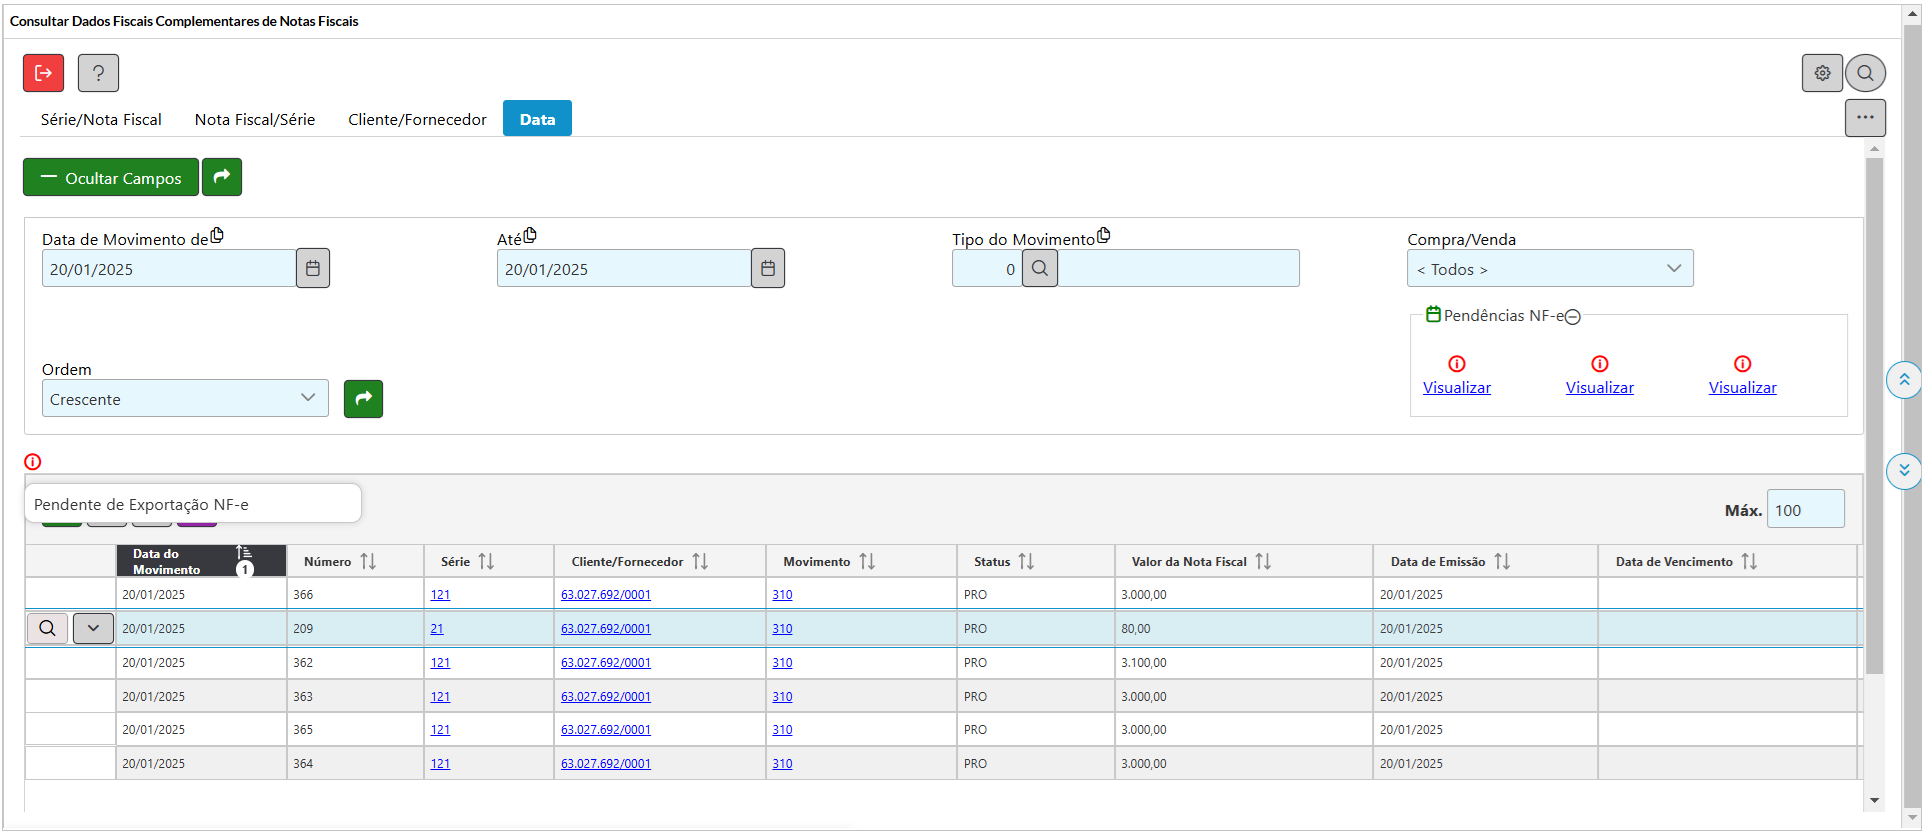The height and width of the screenshot is (832, 1923).
Task: Click Tipo do Movimento lookup magnifier
Action: coord(1040,269)
